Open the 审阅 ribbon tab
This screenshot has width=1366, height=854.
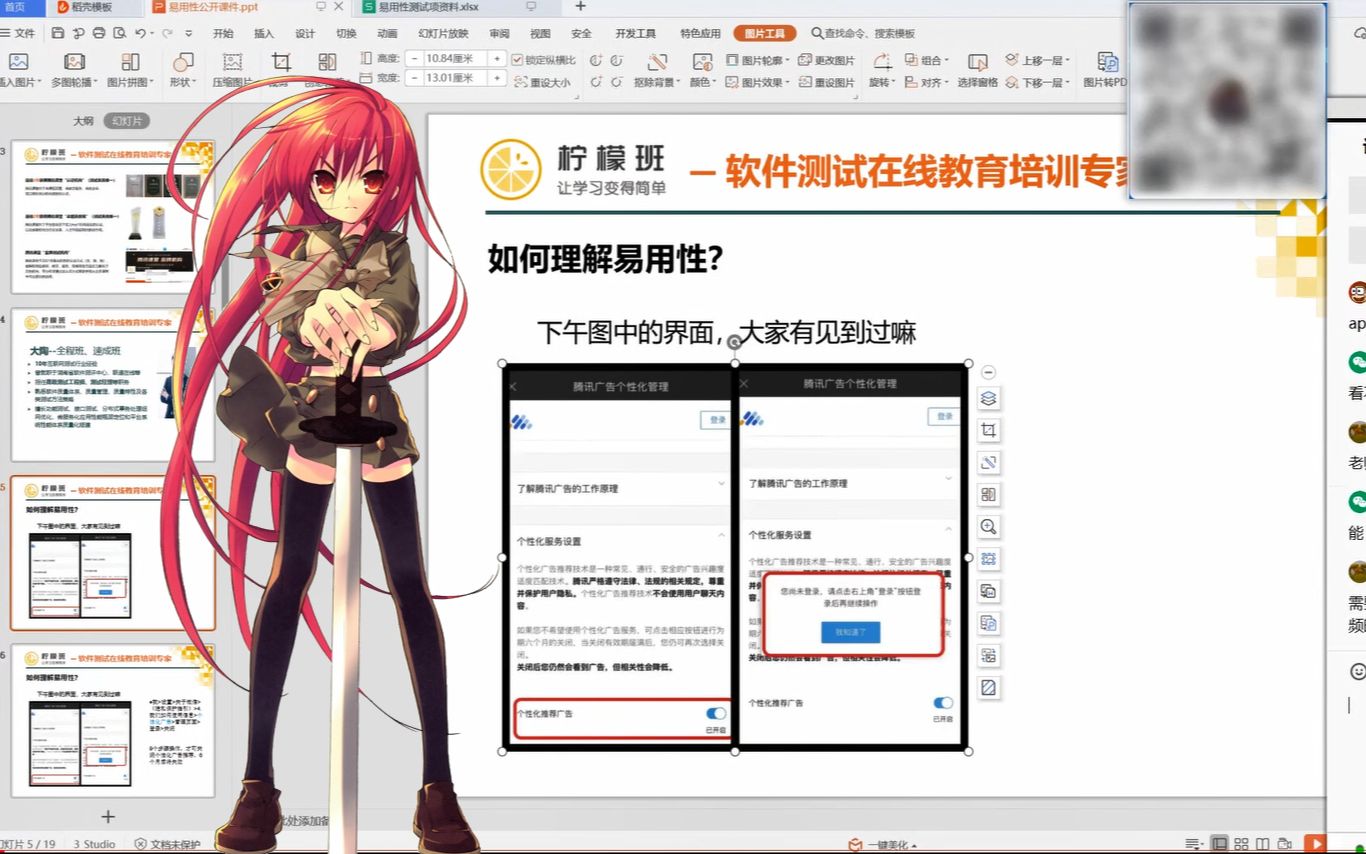tap(499, 33)
